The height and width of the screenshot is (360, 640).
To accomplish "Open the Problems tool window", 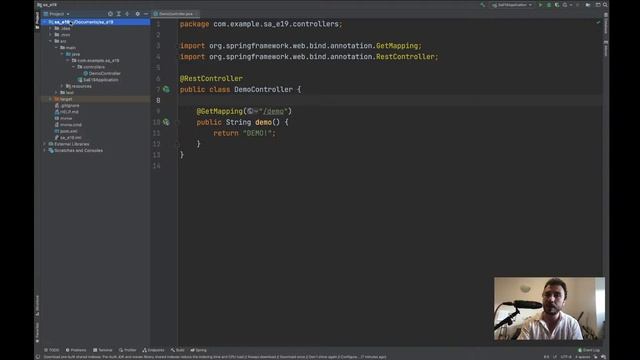I will click(76, 350).
